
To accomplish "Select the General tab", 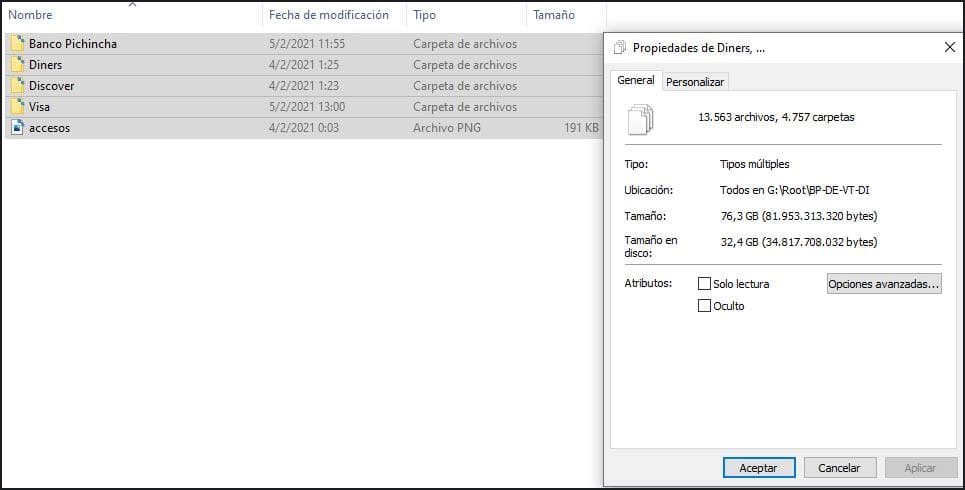I will (x=636, y=80).
